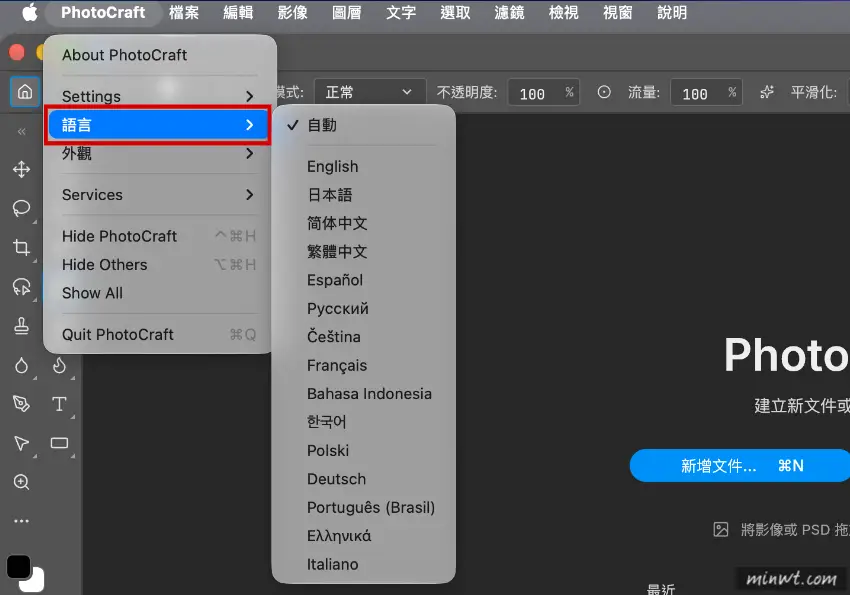The width and height of the screenshot is (850, 595).
Task: Click the 不透明度 value field
Action: (x=543, y=93)
